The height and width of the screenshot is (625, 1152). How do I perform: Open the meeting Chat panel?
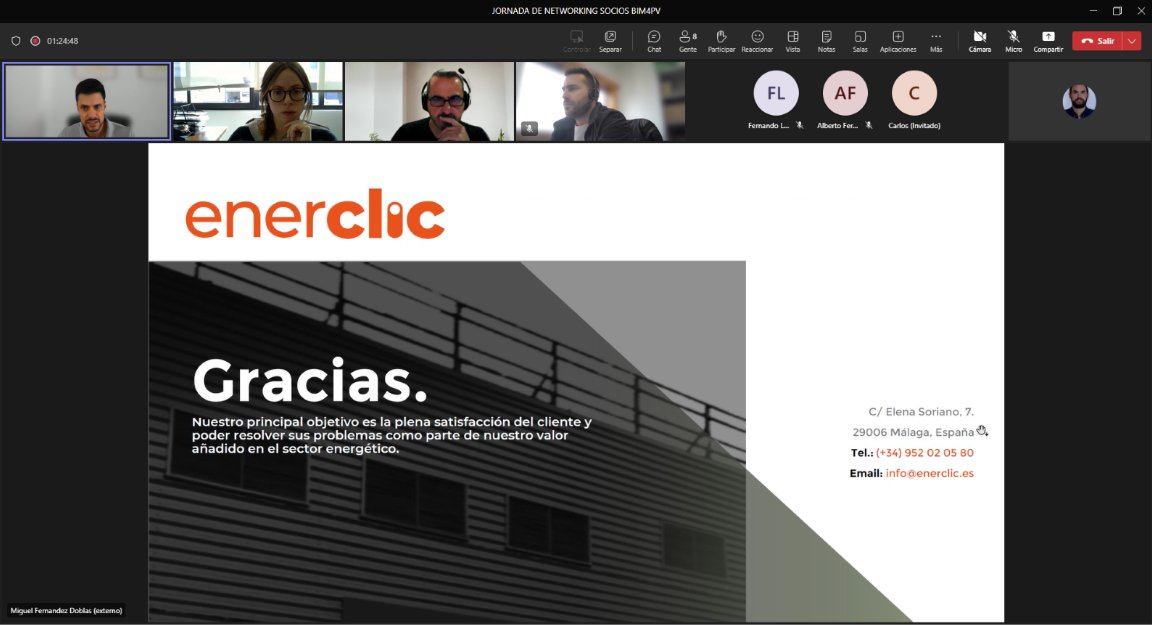(x=654, y=41)
